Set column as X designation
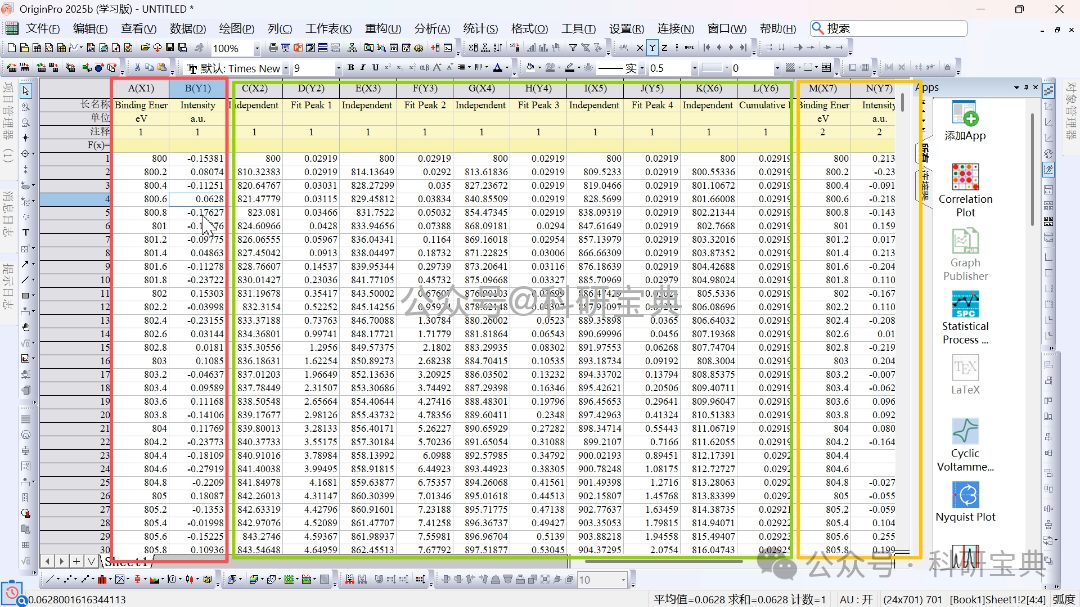The image size is (1080, 607). click(640, 47)
